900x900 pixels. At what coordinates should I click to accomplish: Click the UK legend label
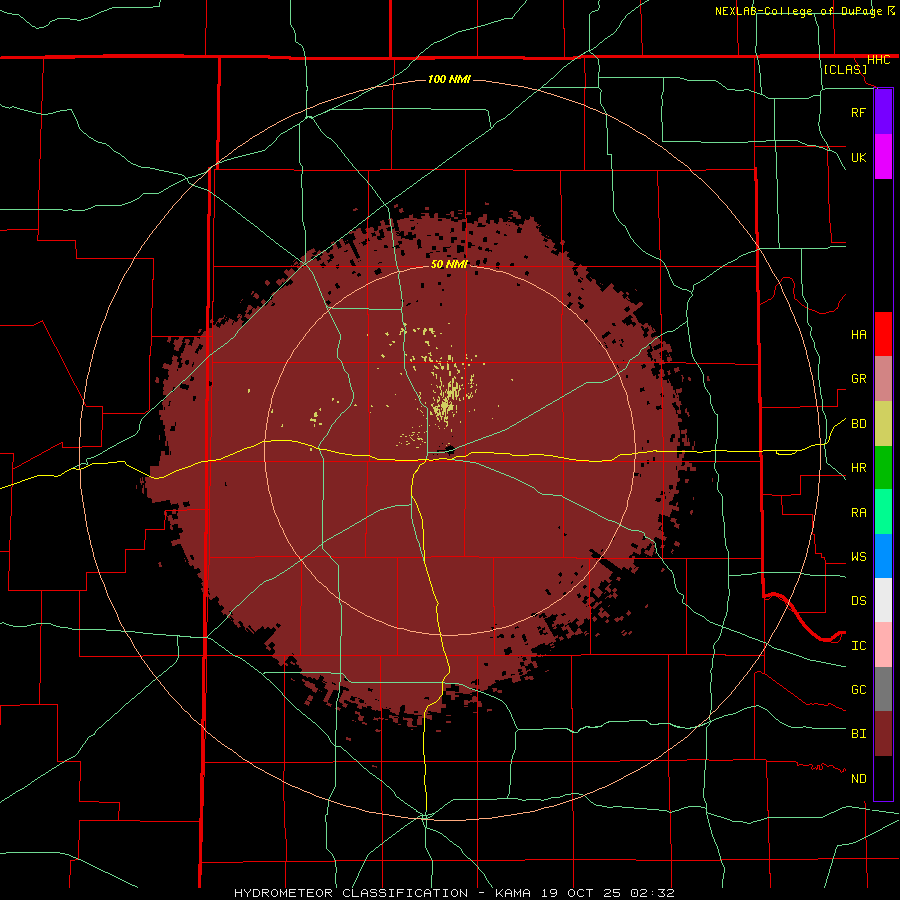point(858,158)
